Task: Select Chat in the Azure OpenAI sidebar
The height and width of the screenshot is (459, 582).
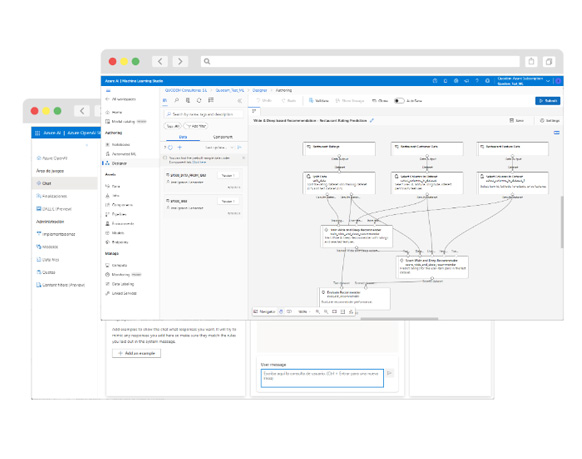Action: tap(47, 183)
